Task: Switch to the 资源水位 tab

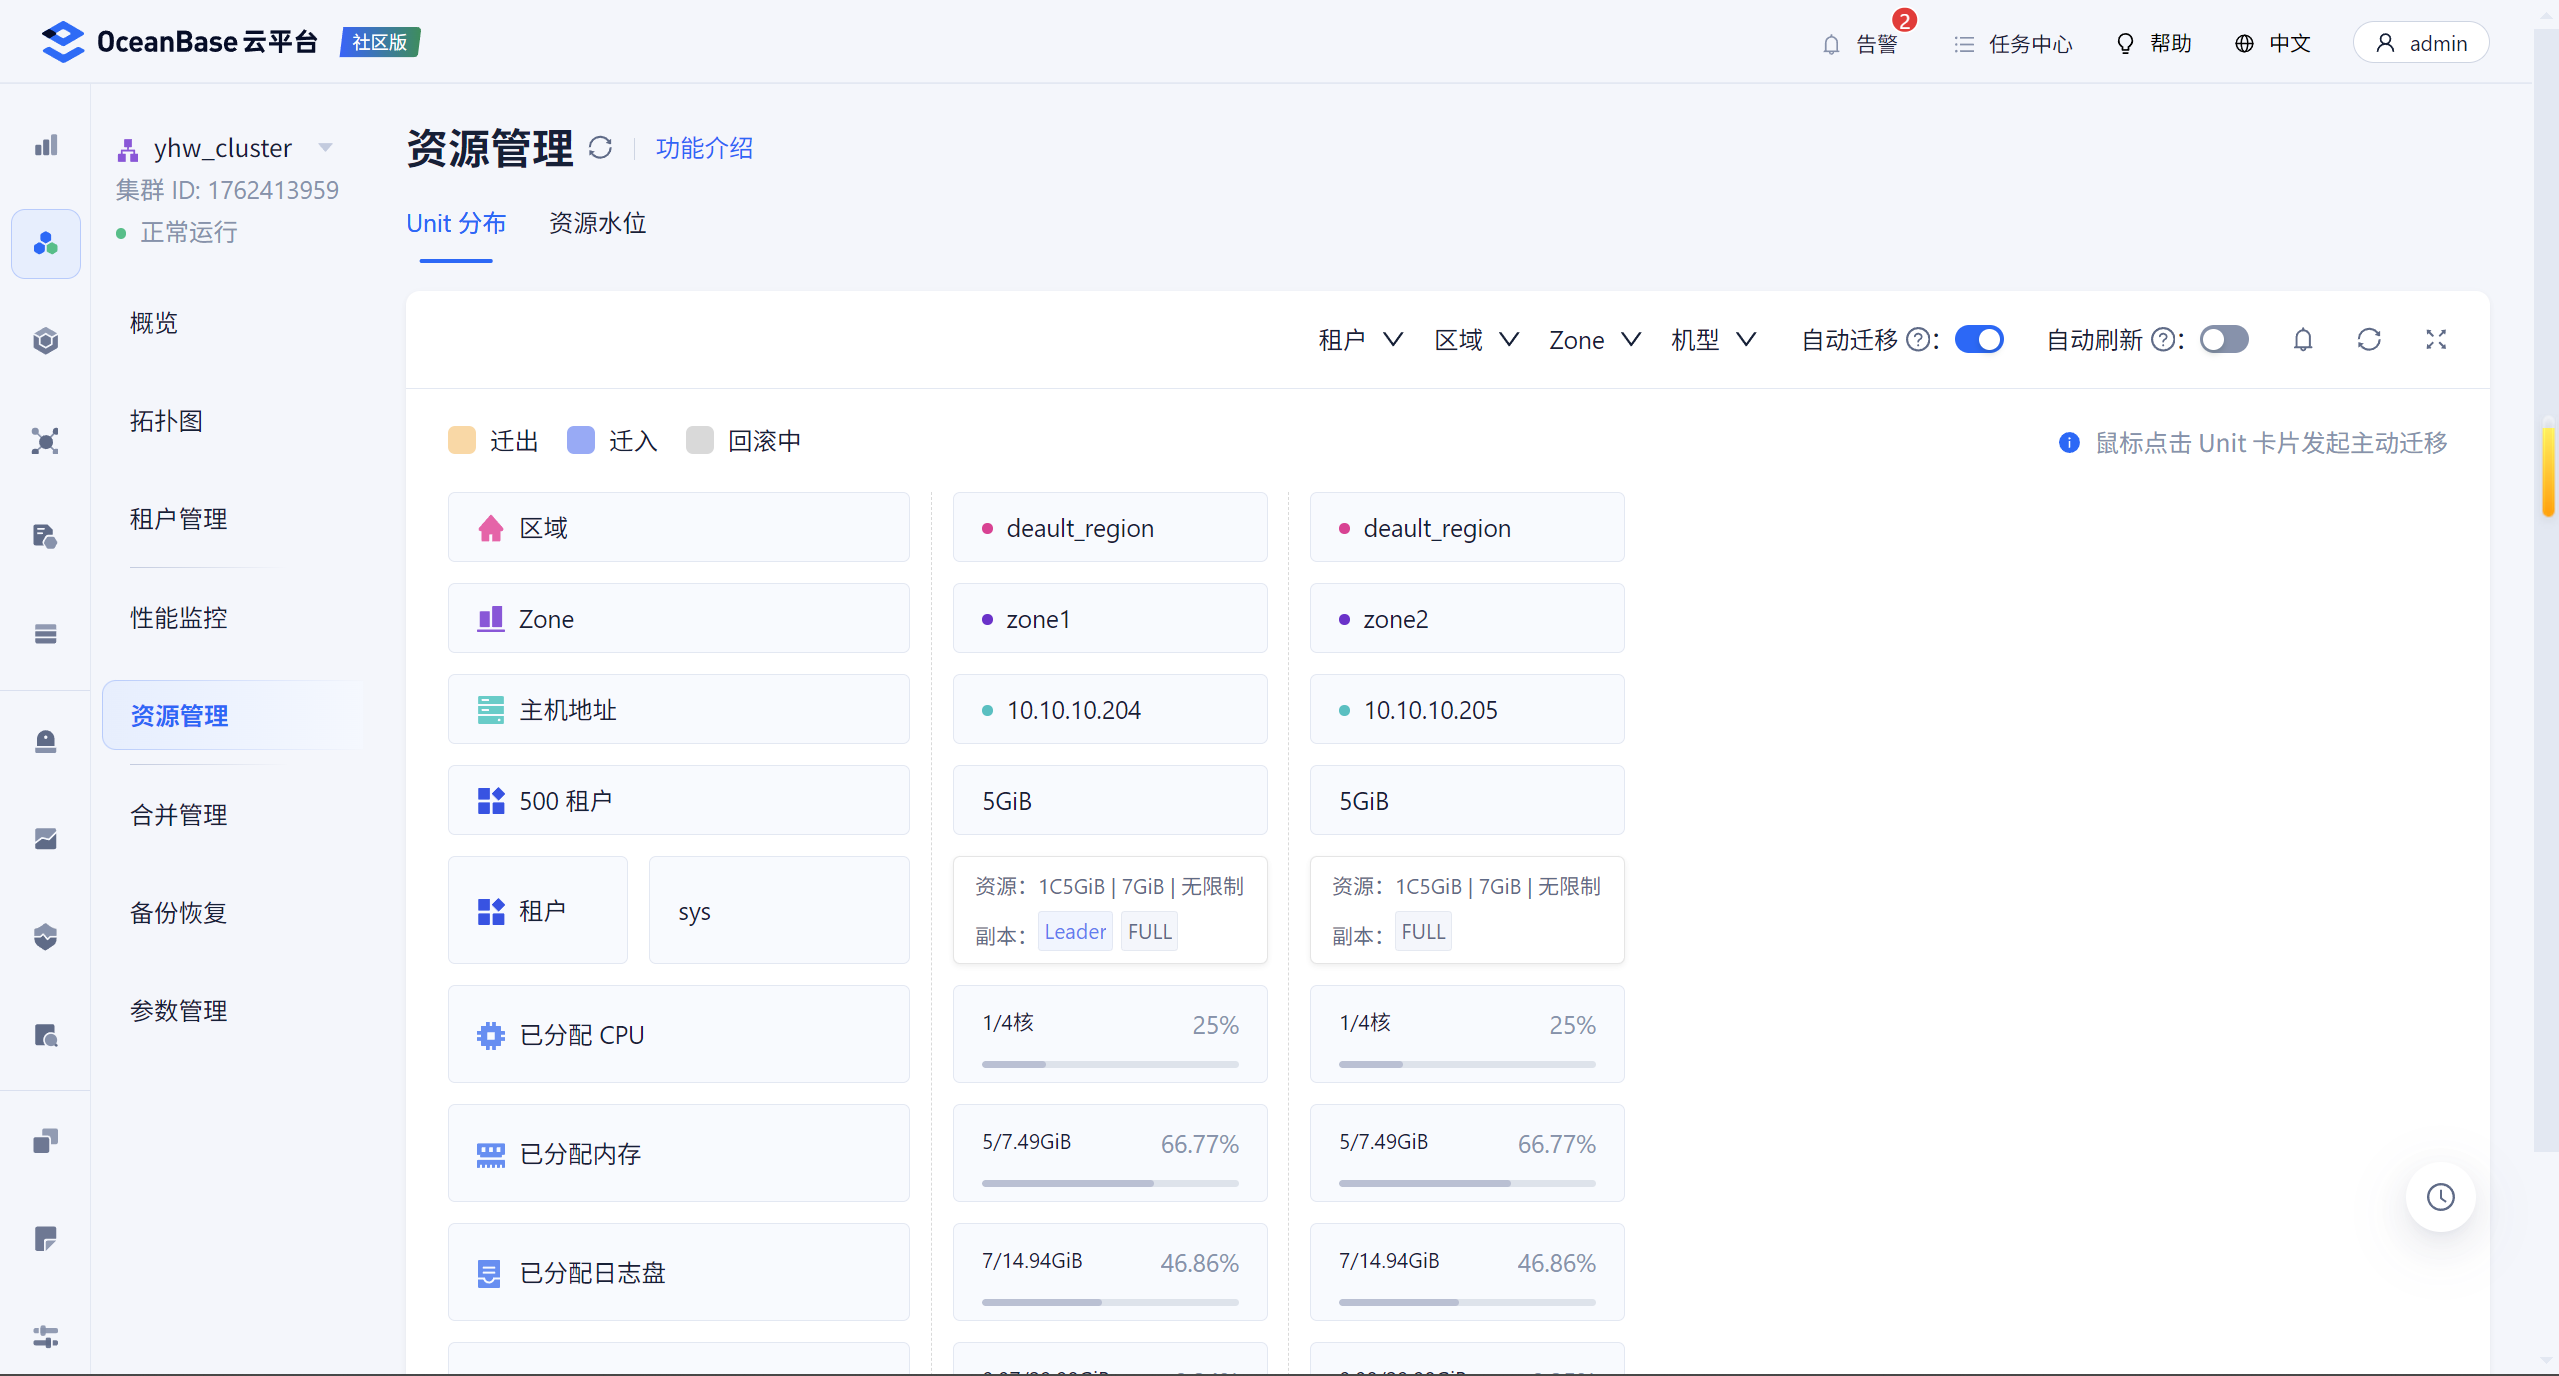Action: tap(597, 223)
